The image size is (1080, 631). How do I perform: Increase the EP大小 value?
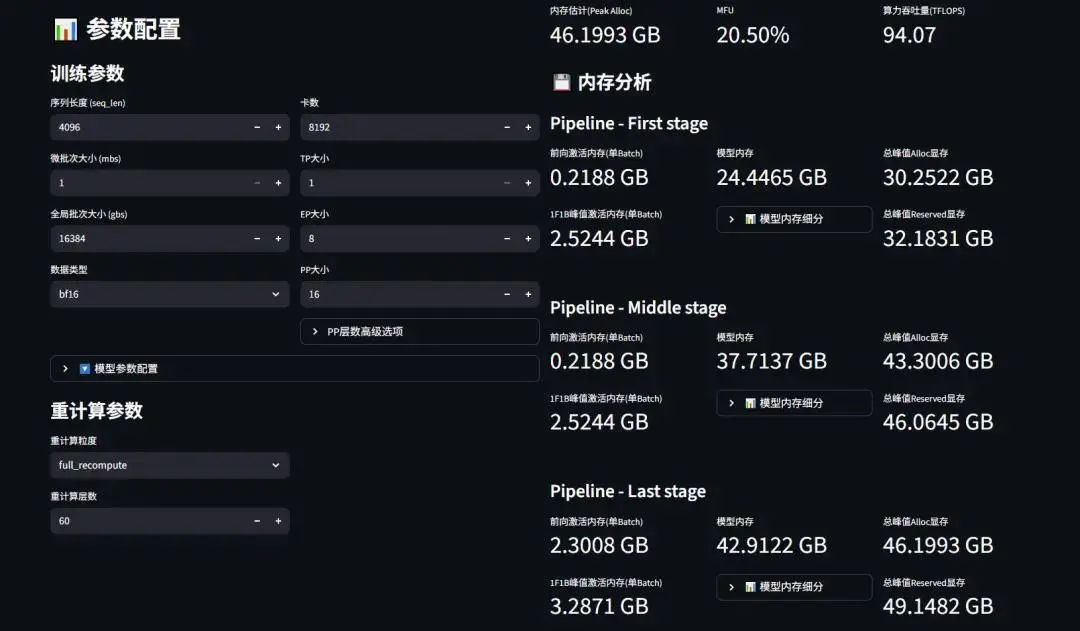[x=528, y=238]
